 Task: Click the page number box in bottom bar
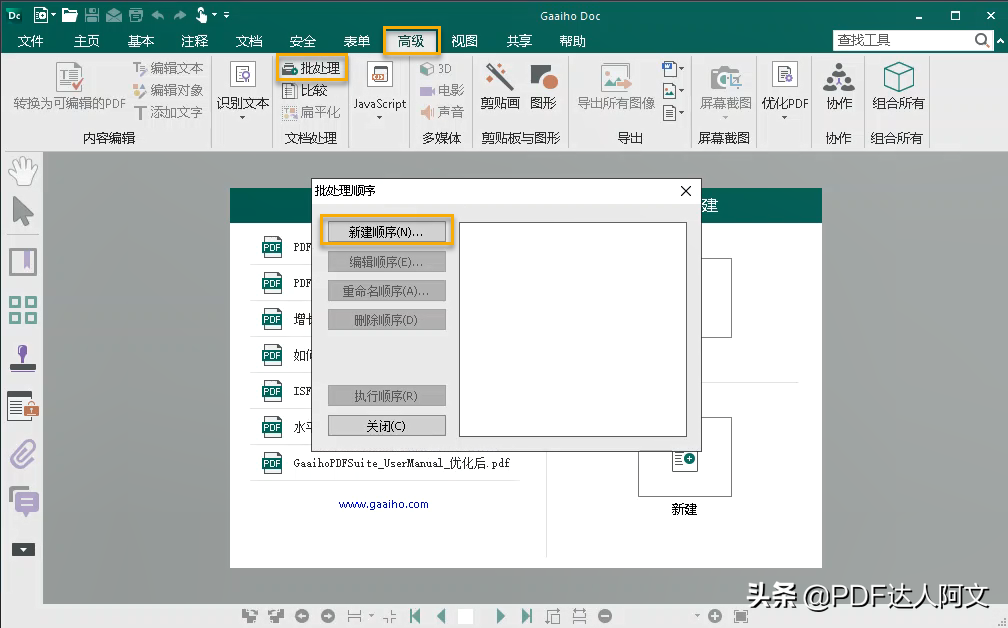tap(465, 616)
